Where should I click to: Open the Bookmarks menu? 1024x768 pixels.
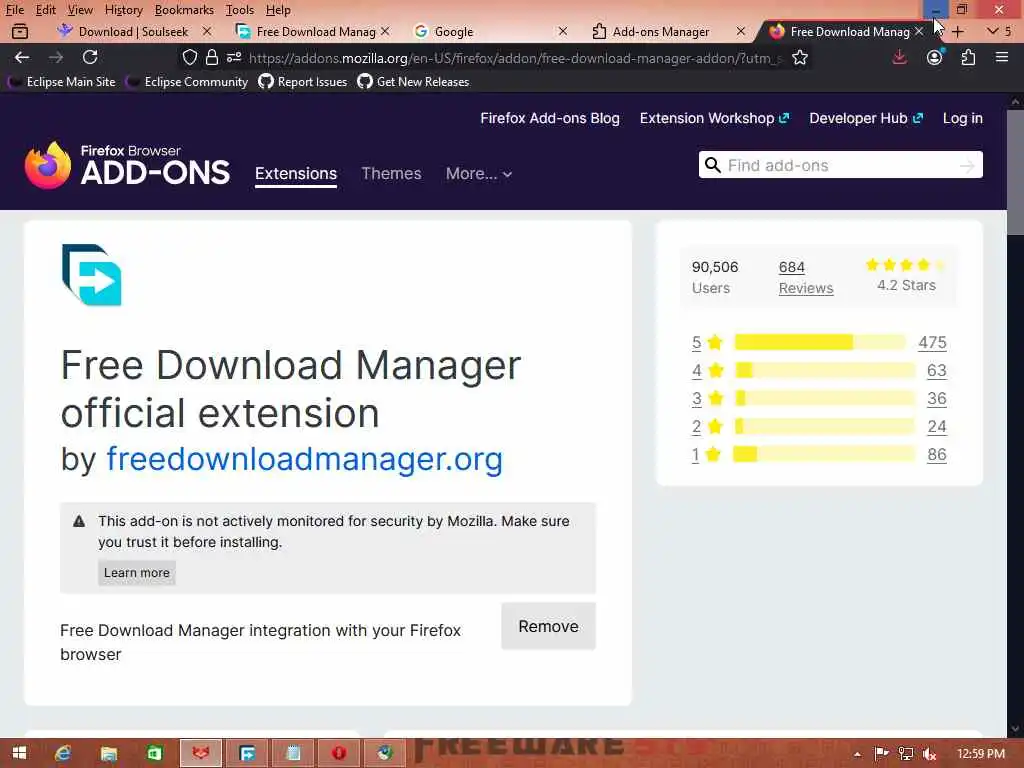tap(184, 10)
